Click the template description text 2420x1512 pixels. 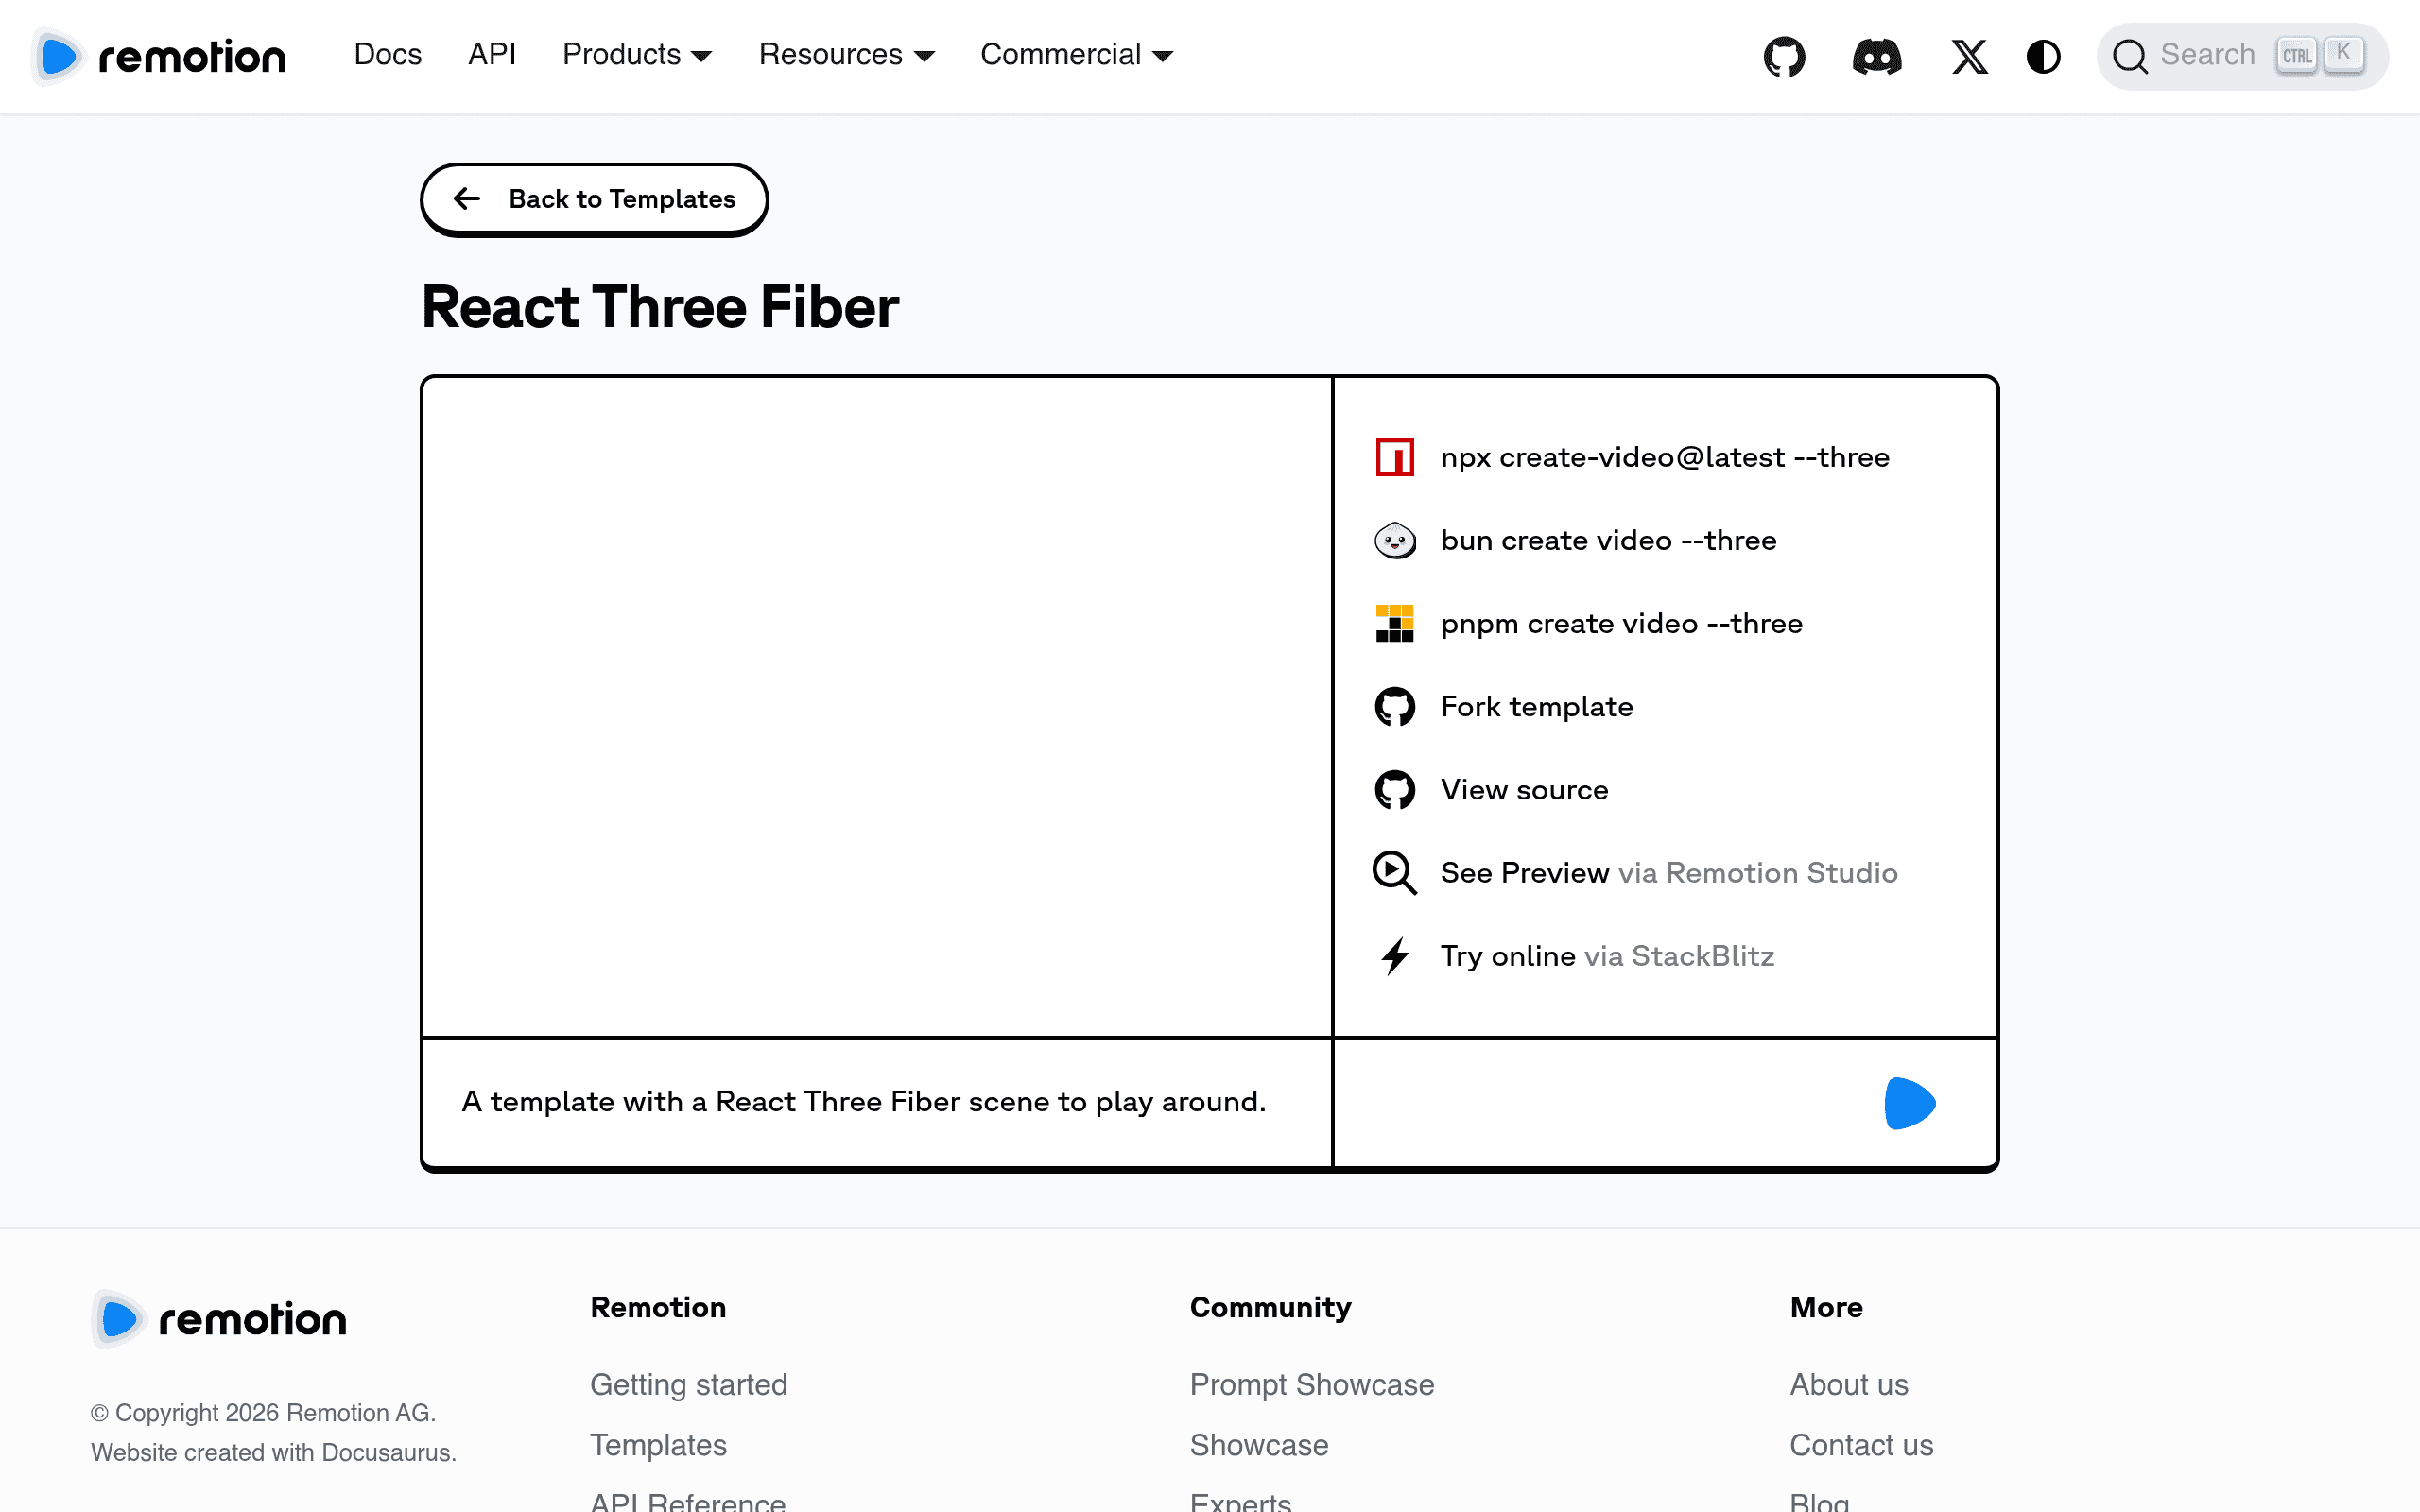tap(863, 1101)
